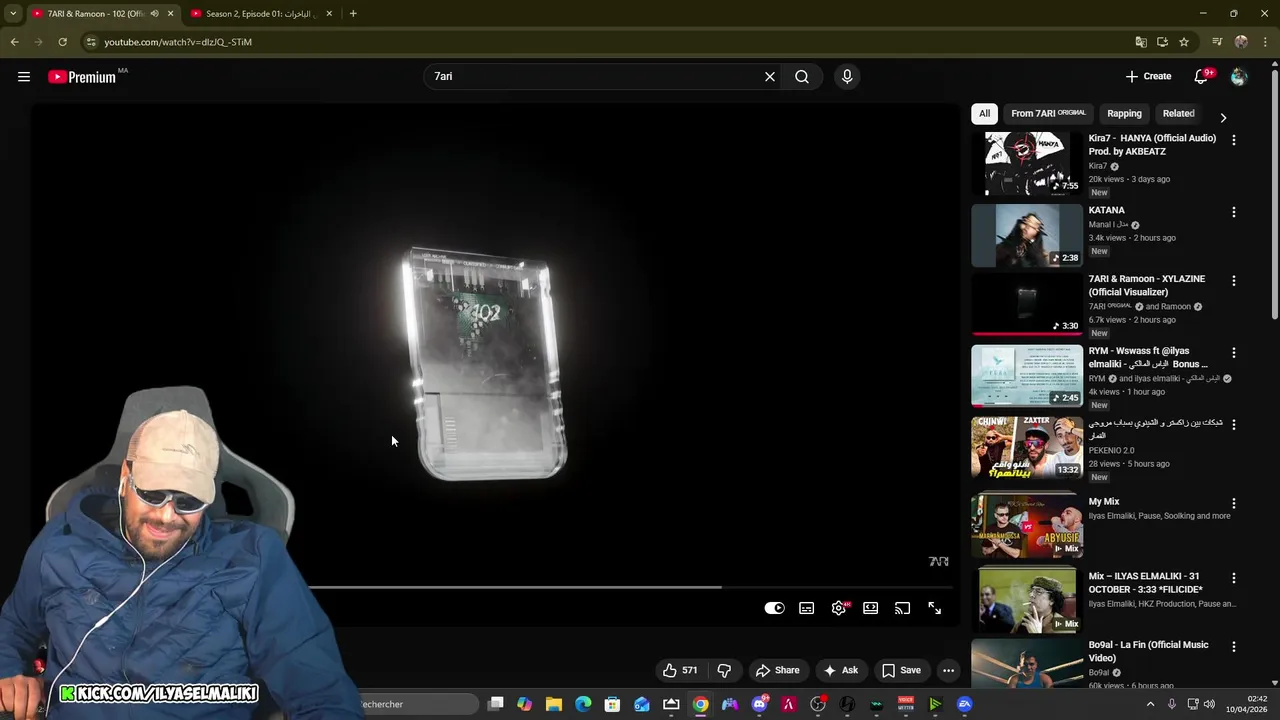Open Kira7 HANYA video thumbnail
1280x720 pixels.
1027,164
